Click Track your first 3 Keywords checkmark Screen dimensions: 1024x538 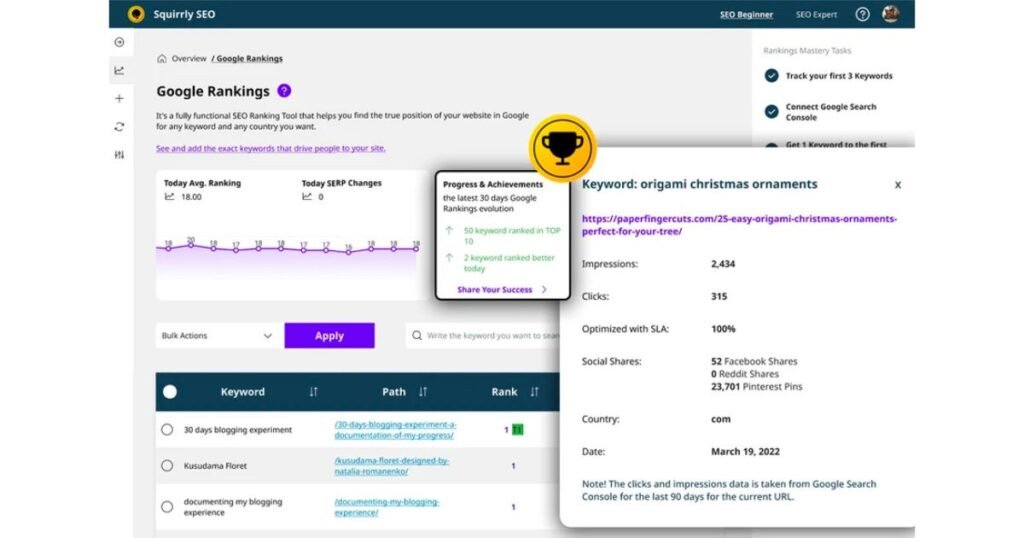click(771, 76)
